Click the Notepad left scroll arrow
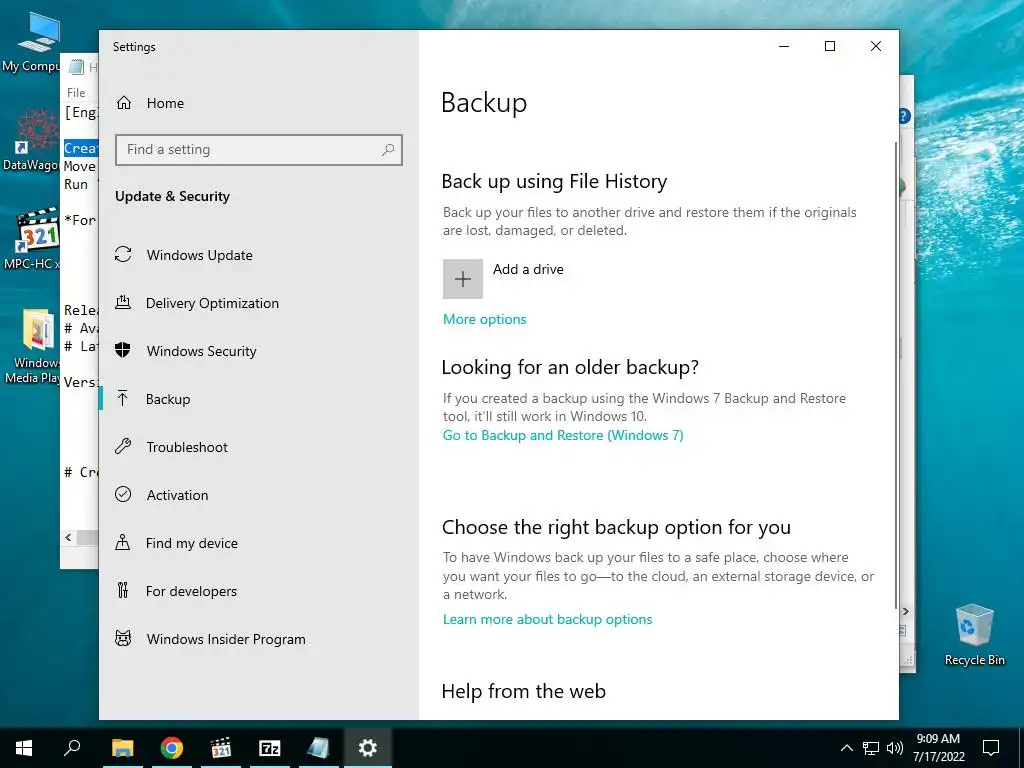This screenshot has height=768, width=1024. coord(68,537)
